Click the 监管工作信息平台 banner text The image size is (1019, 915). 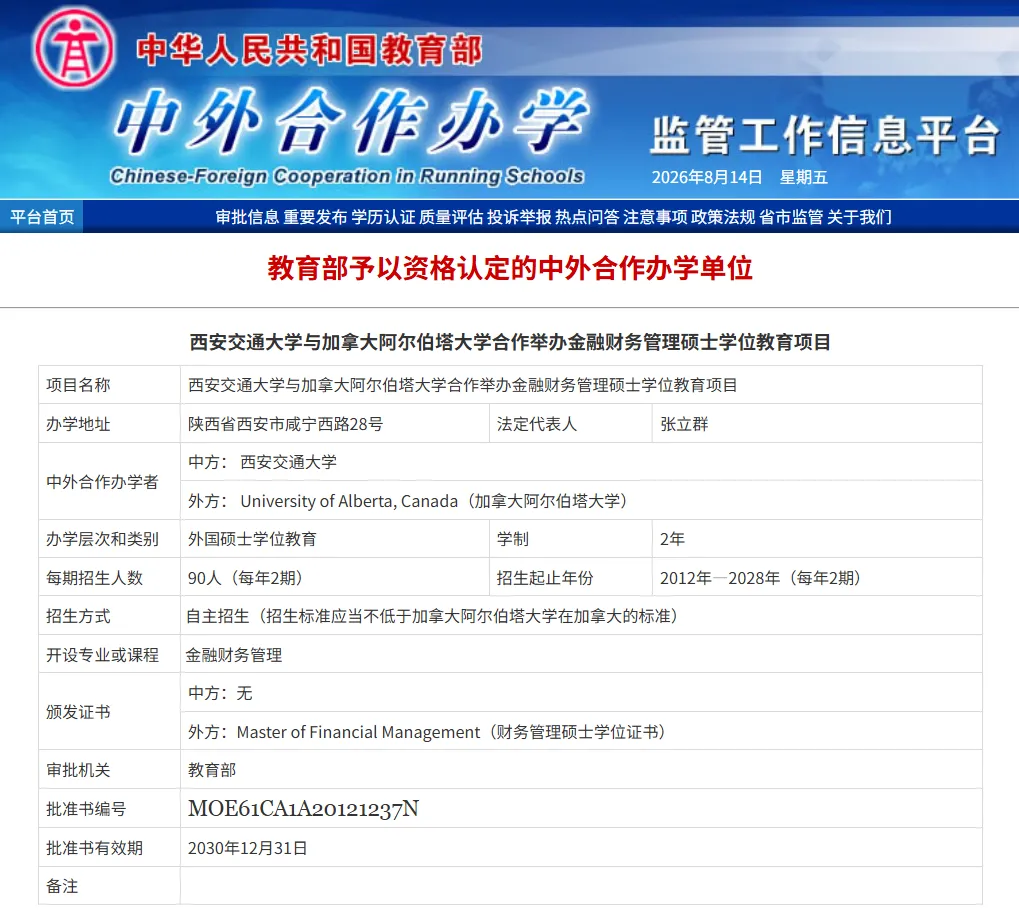tap(825, 135)
